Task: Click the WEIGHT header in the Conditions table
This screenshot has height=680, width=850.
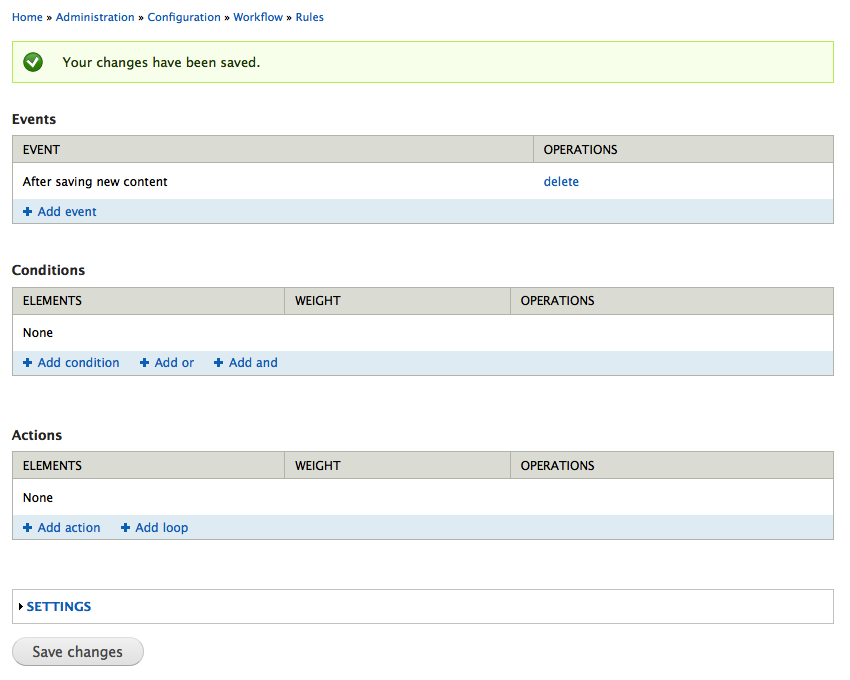Action: (318, 301)
